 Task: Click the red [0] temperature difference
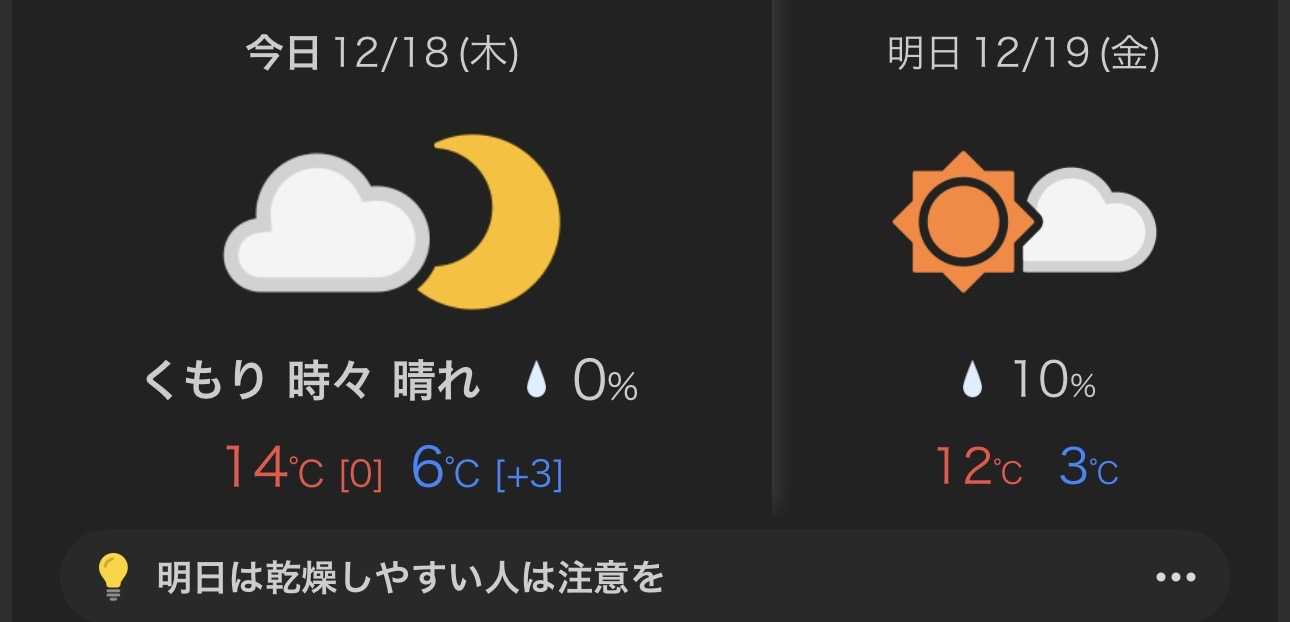pos(361,475)
